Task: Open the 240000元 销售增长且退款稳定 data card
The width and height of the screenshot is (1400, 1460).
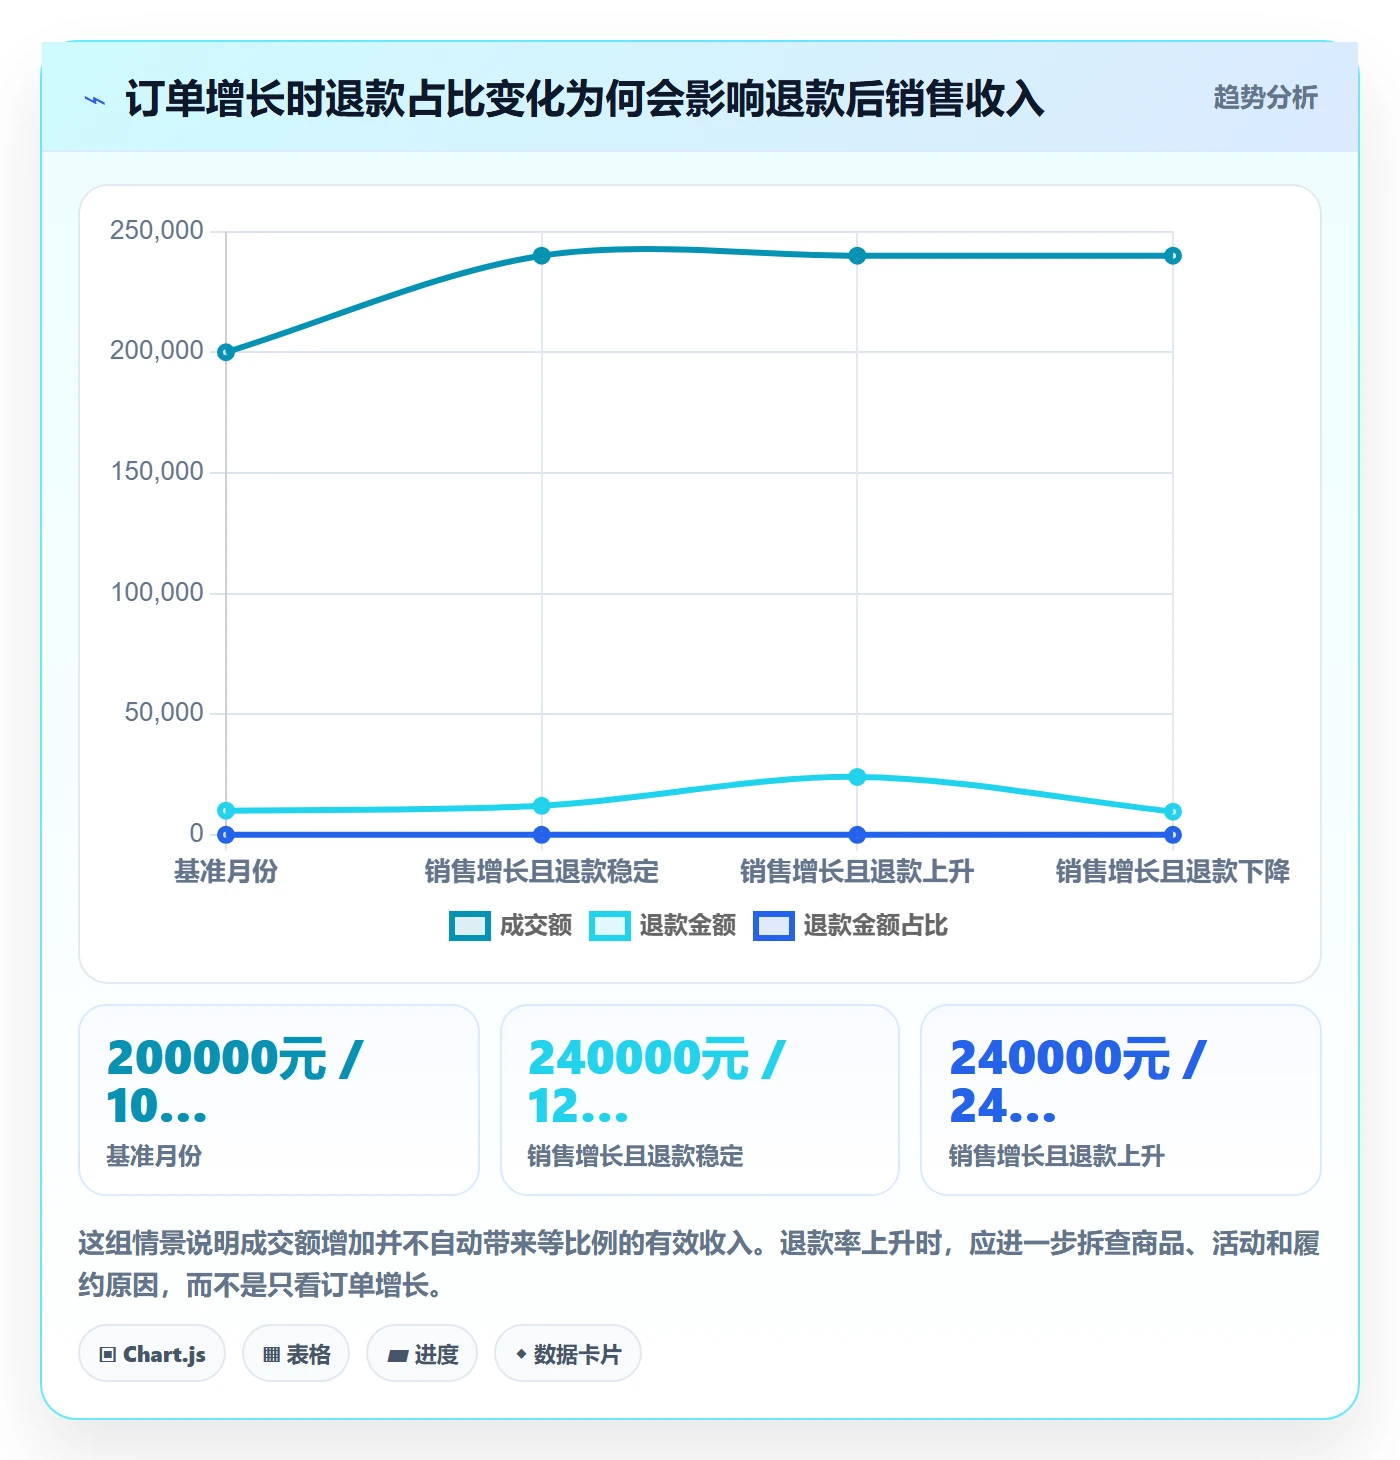Action: pos(700,1100)
